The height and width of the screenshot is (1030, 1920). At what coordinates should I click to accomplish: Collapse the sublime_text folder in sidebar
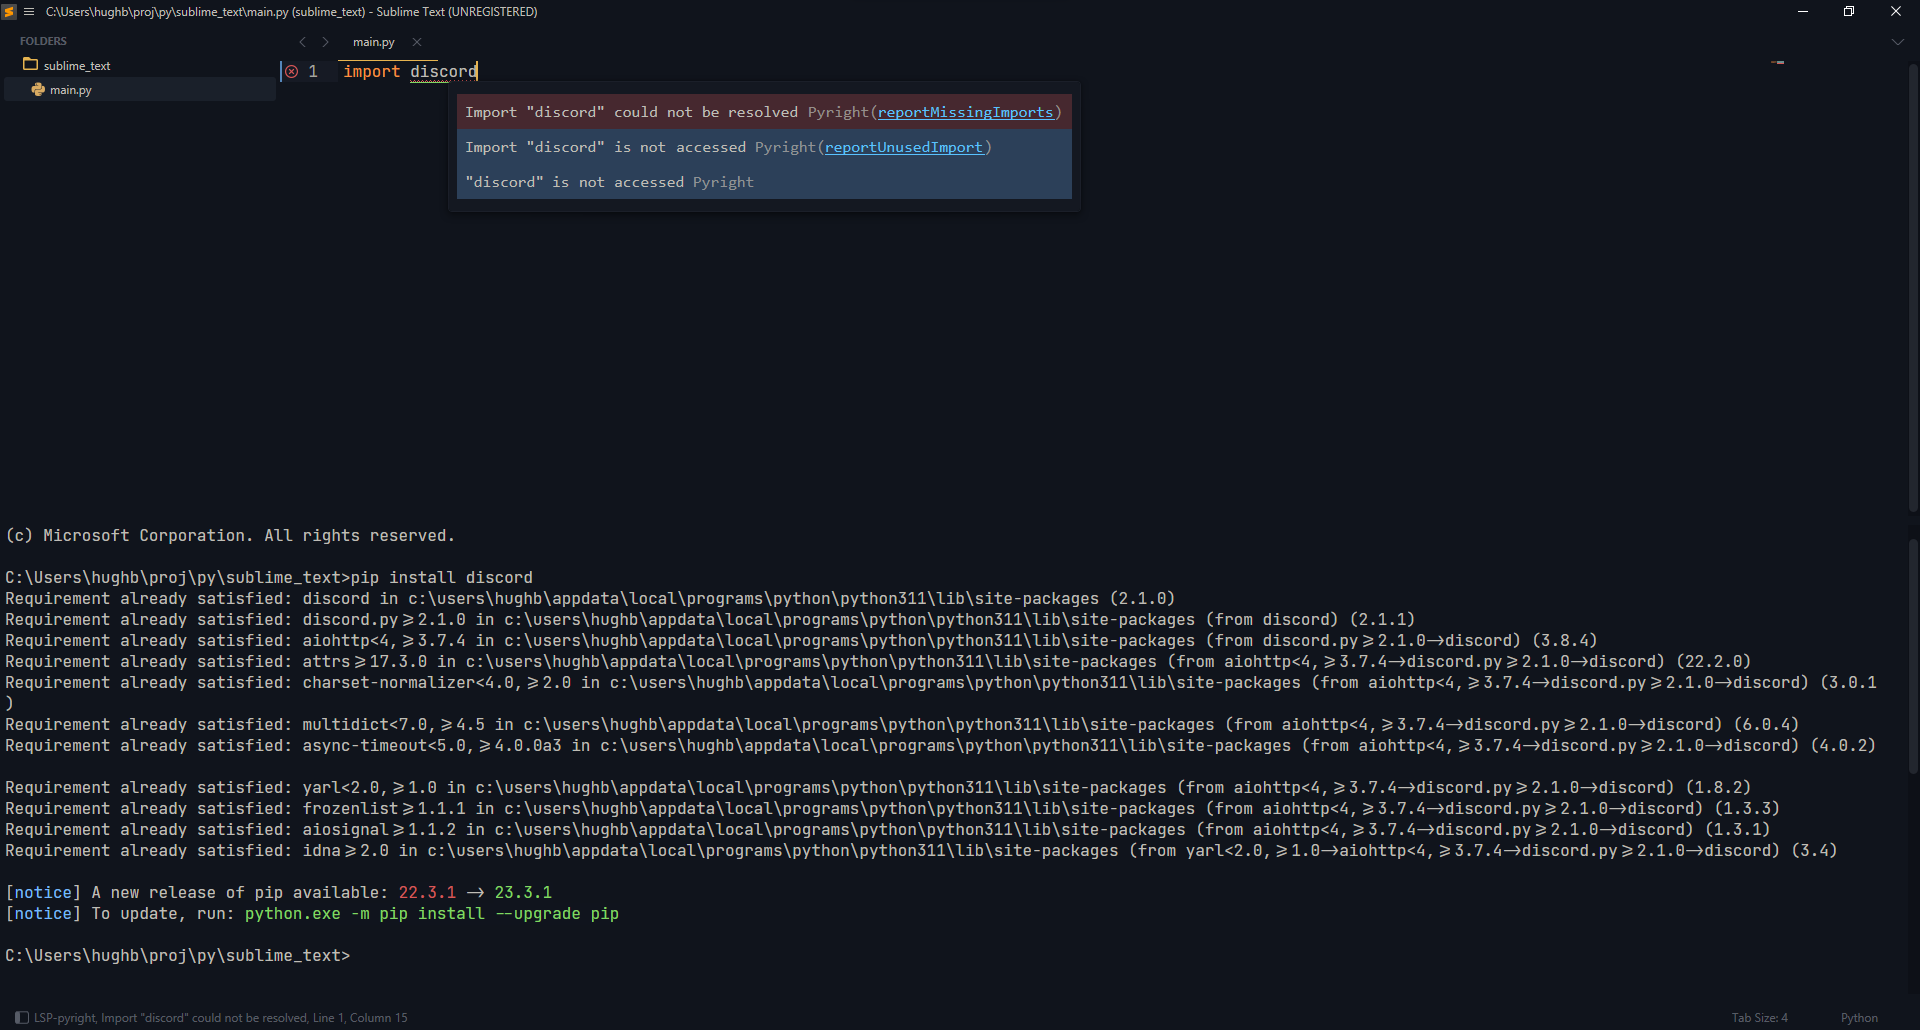tap(76, 66)
